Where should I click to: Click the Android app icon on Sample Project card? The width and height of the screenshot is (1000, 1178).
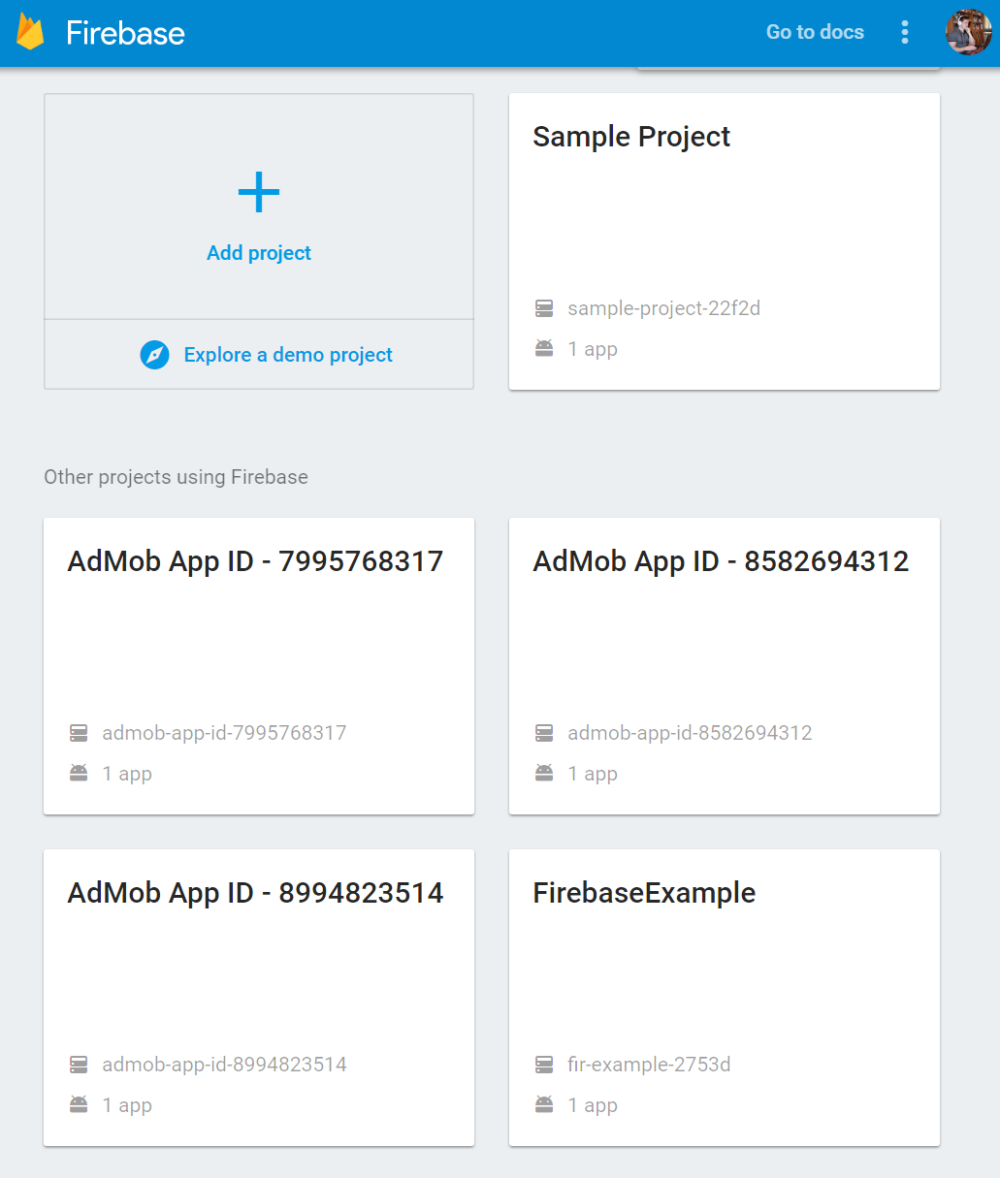click(544, 348)
